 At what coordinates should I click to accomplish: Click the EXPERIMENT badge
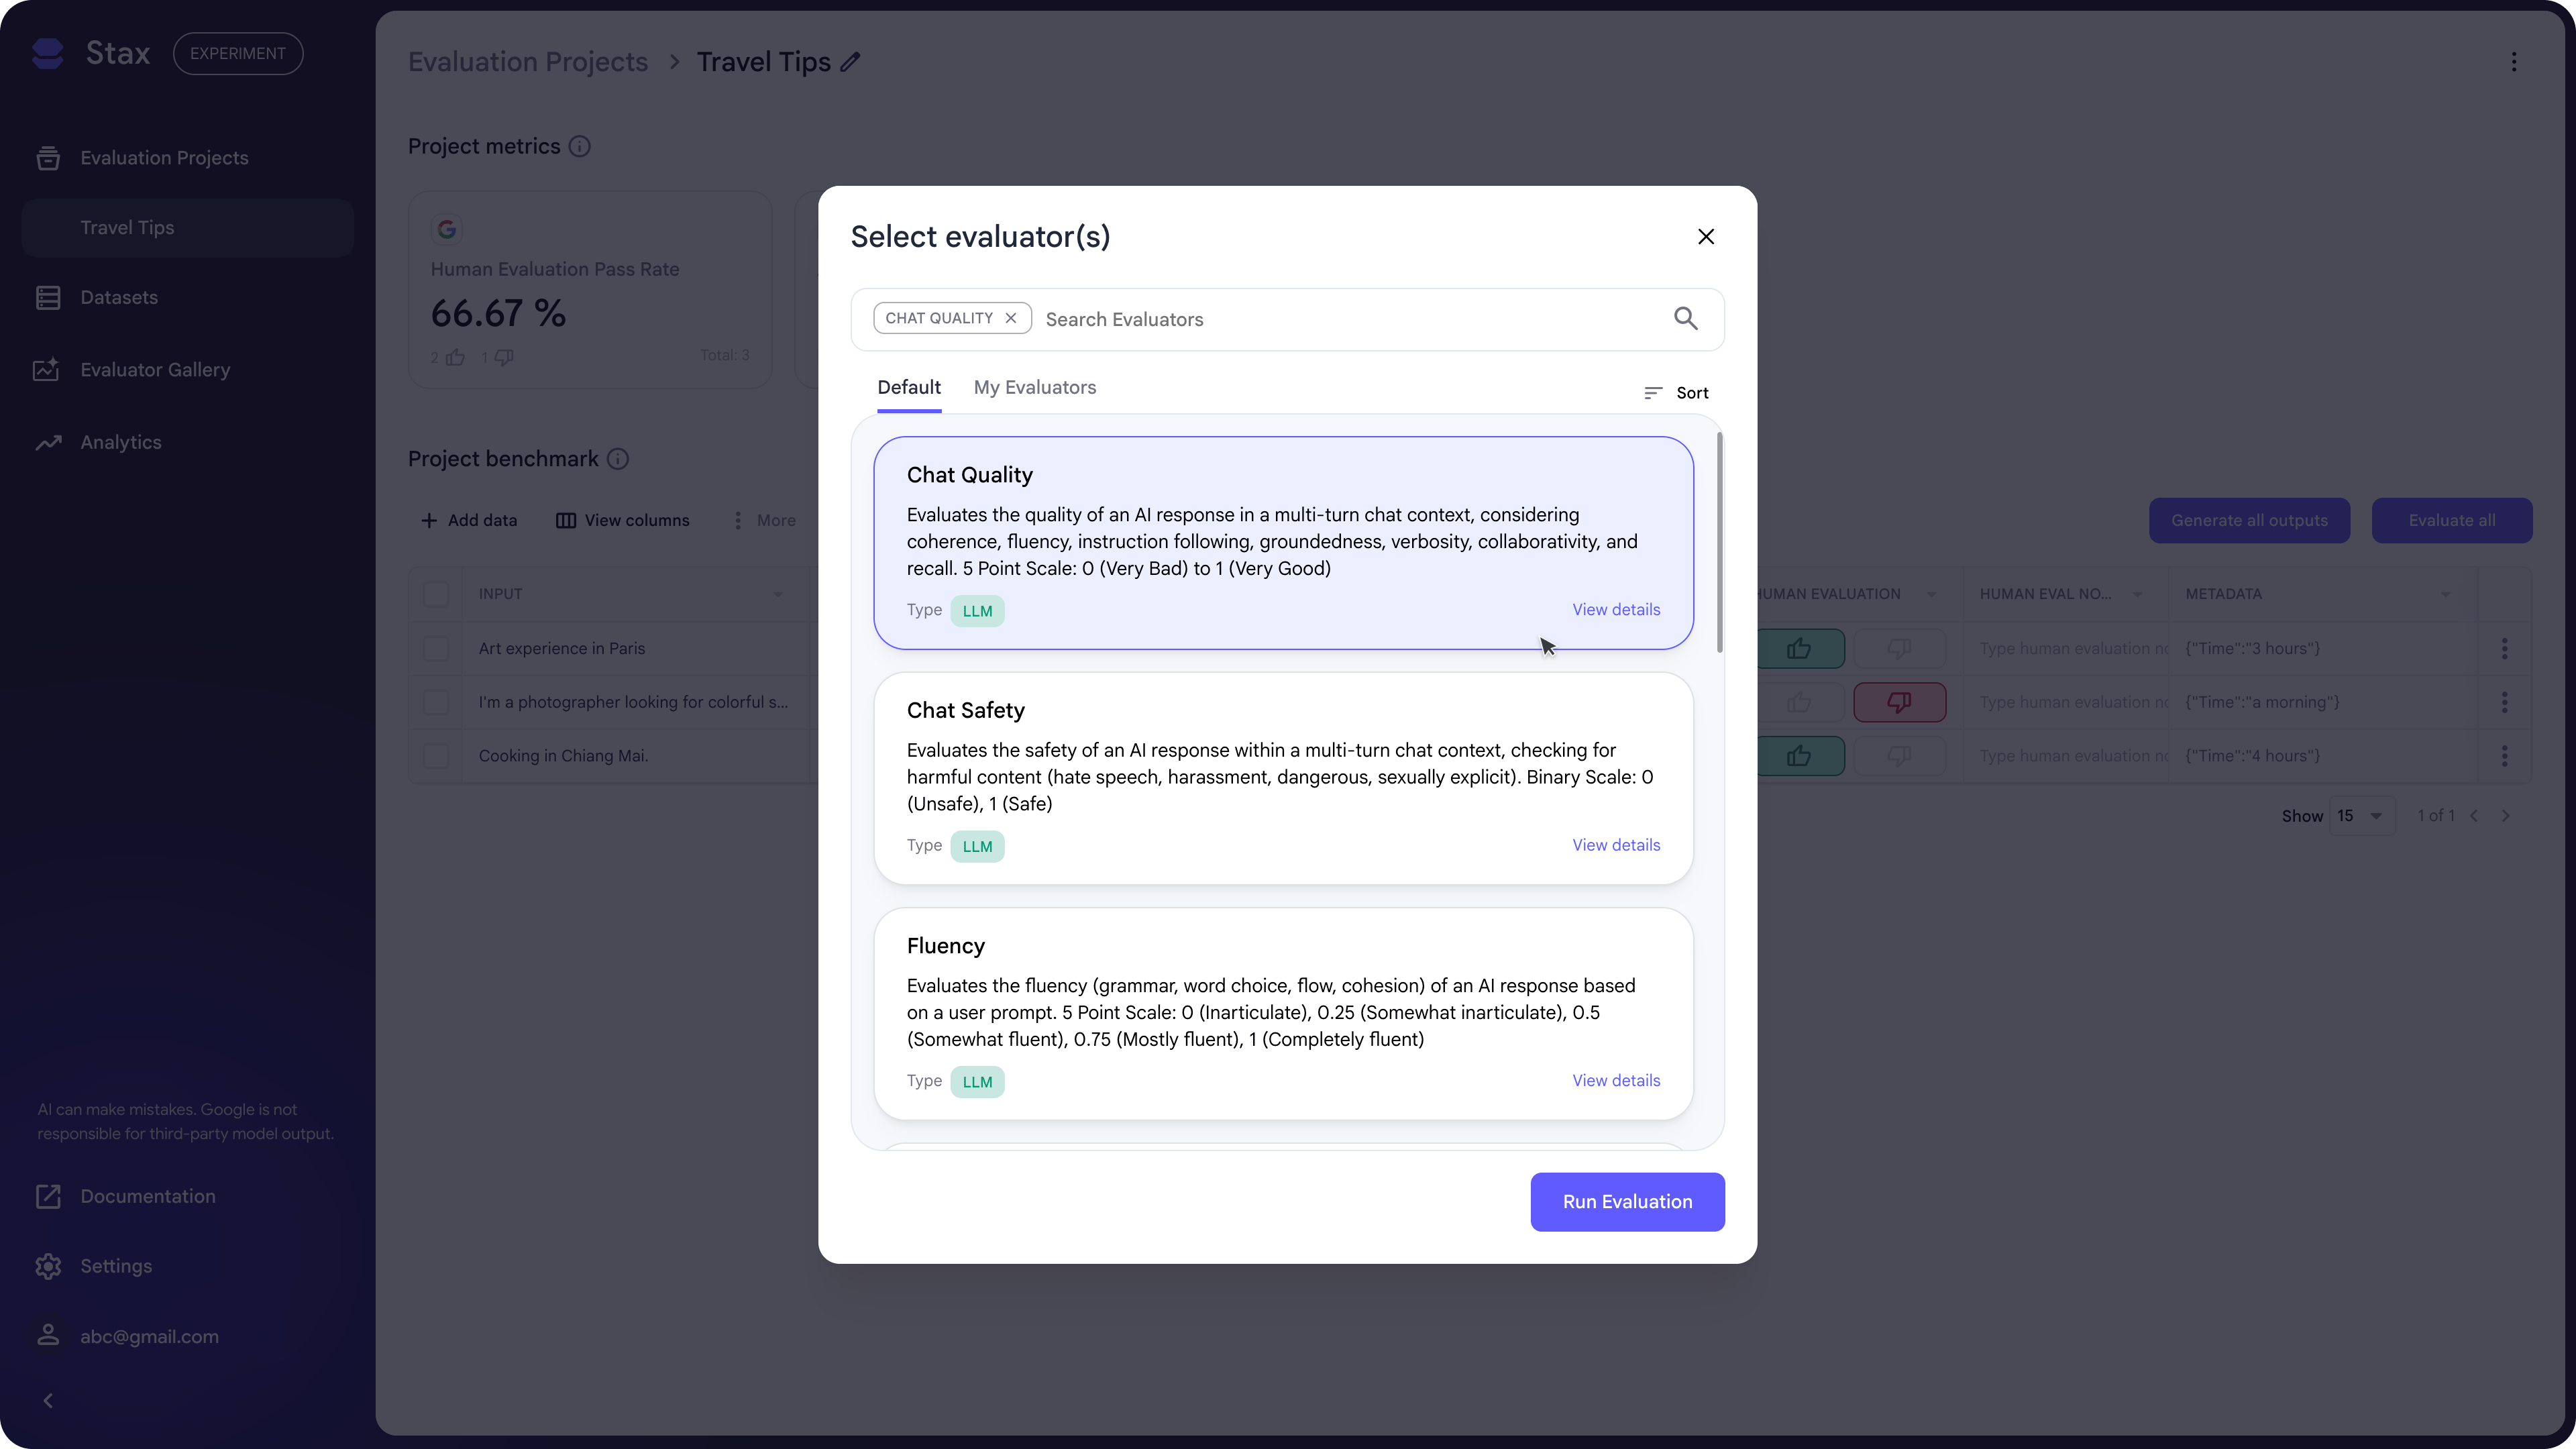237,54
